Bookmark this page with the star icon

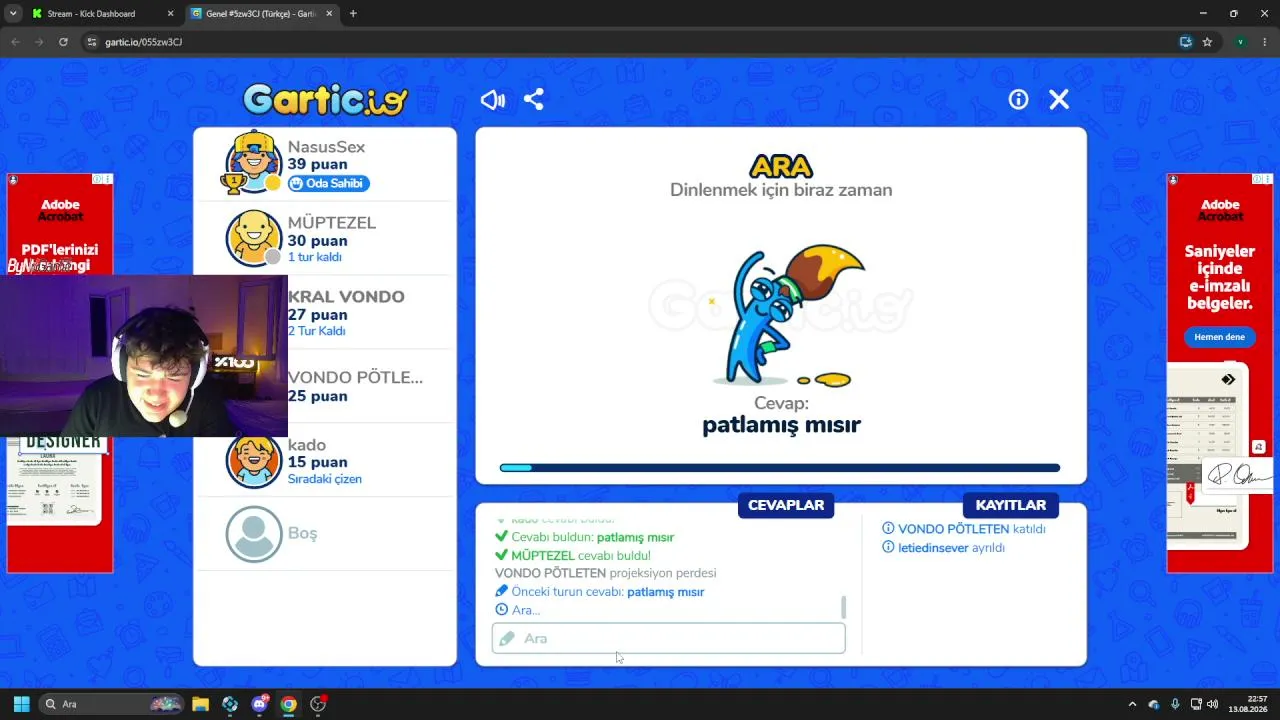(1207, 42)
